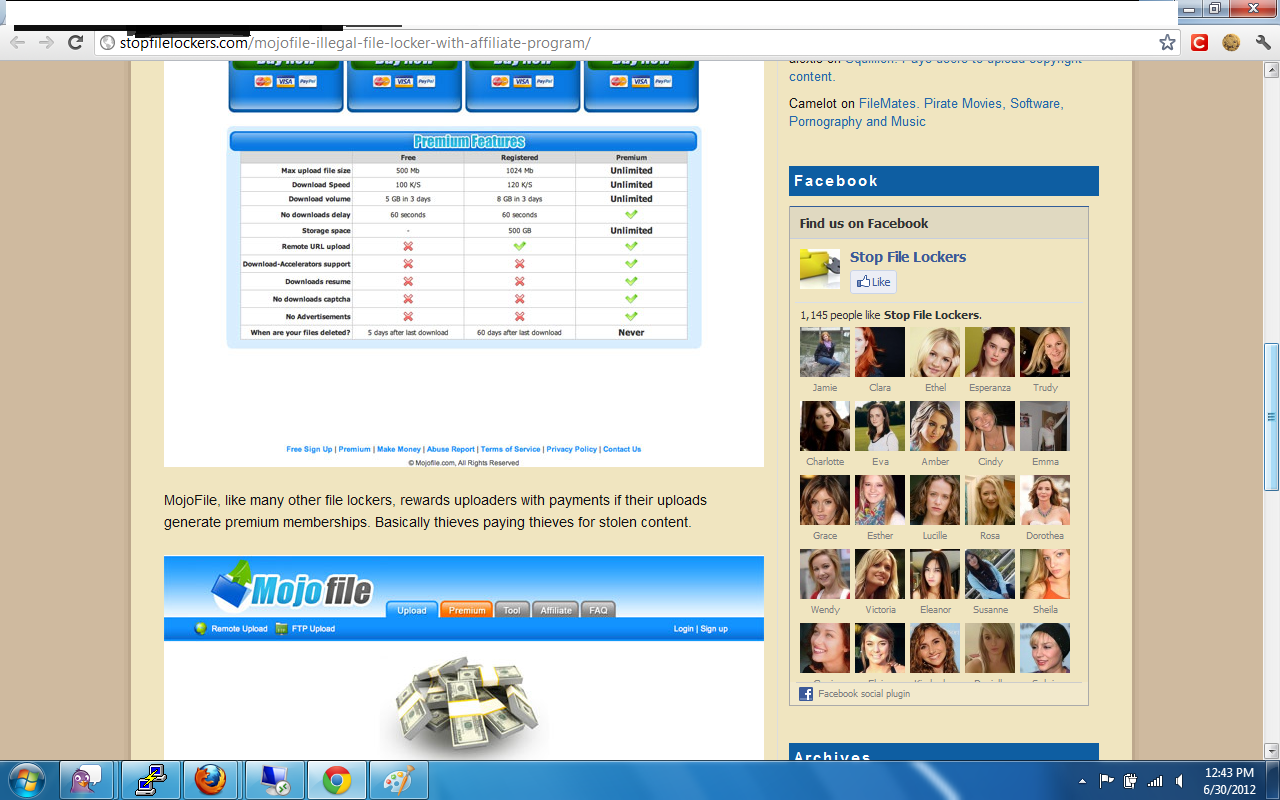Screen dimensions: 1280x800
Task: Click the cookie extension icon
Action: tap(1230, 42)
